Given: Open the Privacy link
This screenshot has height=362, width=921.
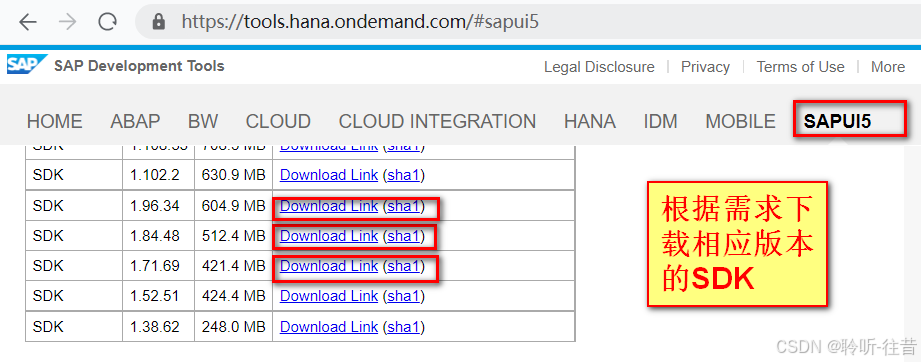Looking at the screenshot, I should [705, 67].
